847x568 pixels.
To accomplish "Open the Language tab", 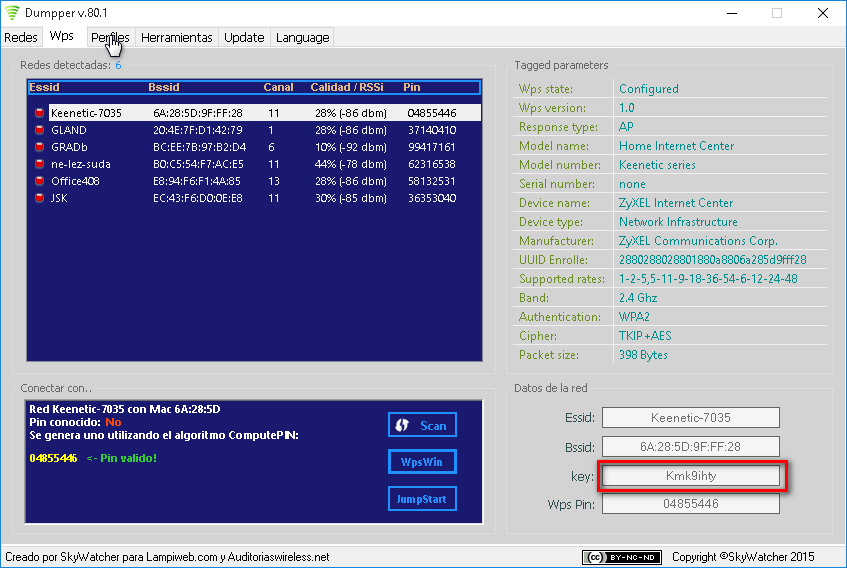I will coord(302,38).
